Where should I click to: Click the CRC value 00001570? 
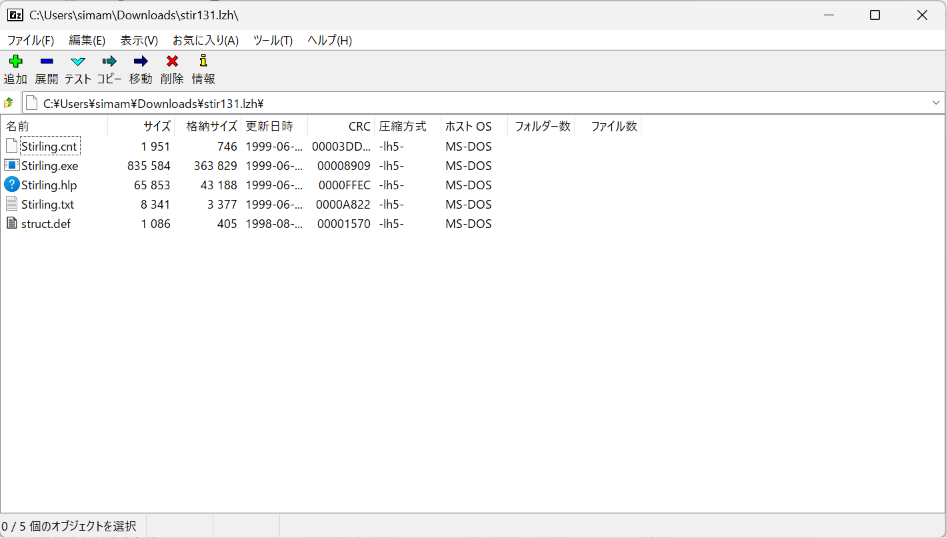pyautogui.click(x=344, y=223)
